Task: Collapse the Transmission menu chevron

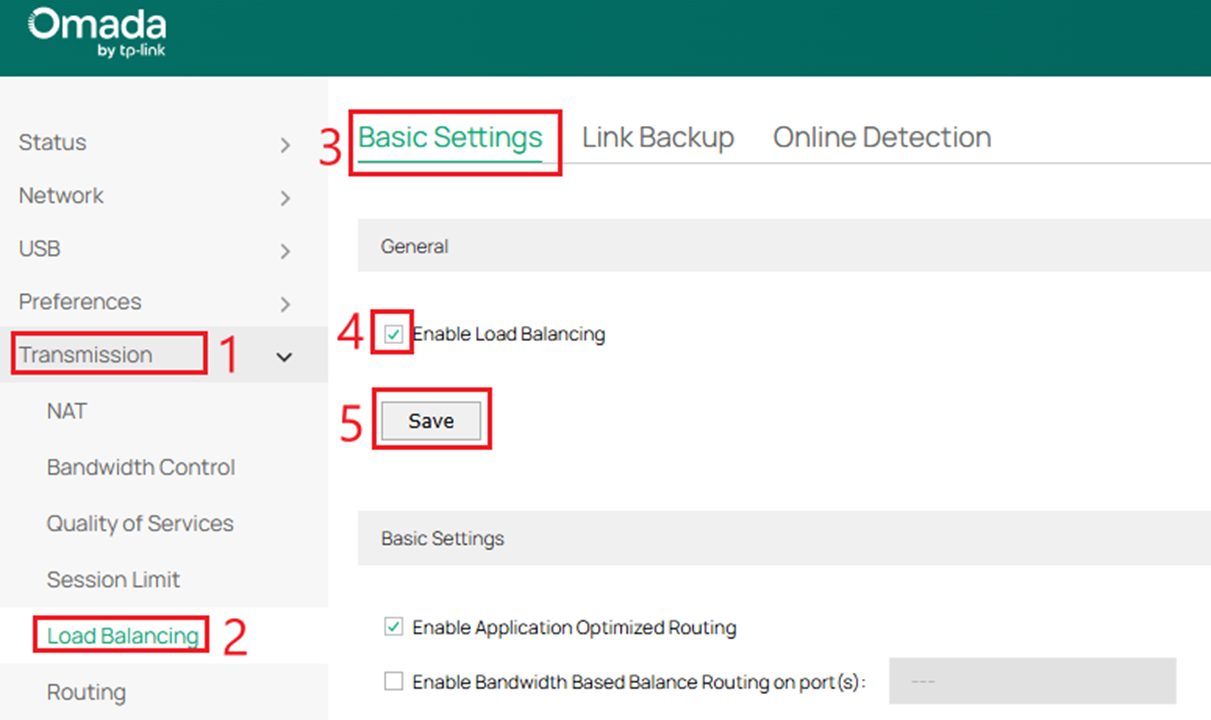Action: point(285,356)
